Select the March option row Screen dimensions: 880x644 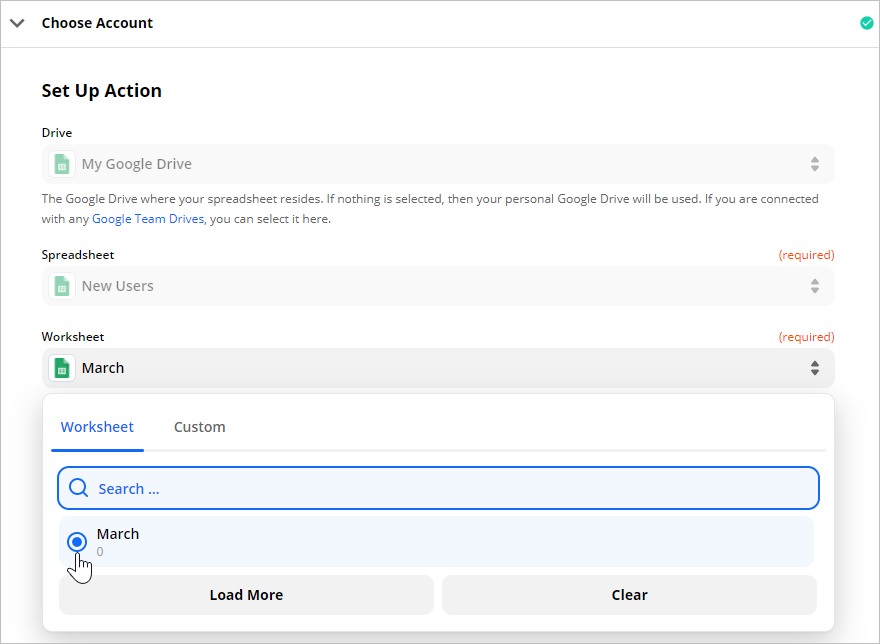(x=436, y=542)
